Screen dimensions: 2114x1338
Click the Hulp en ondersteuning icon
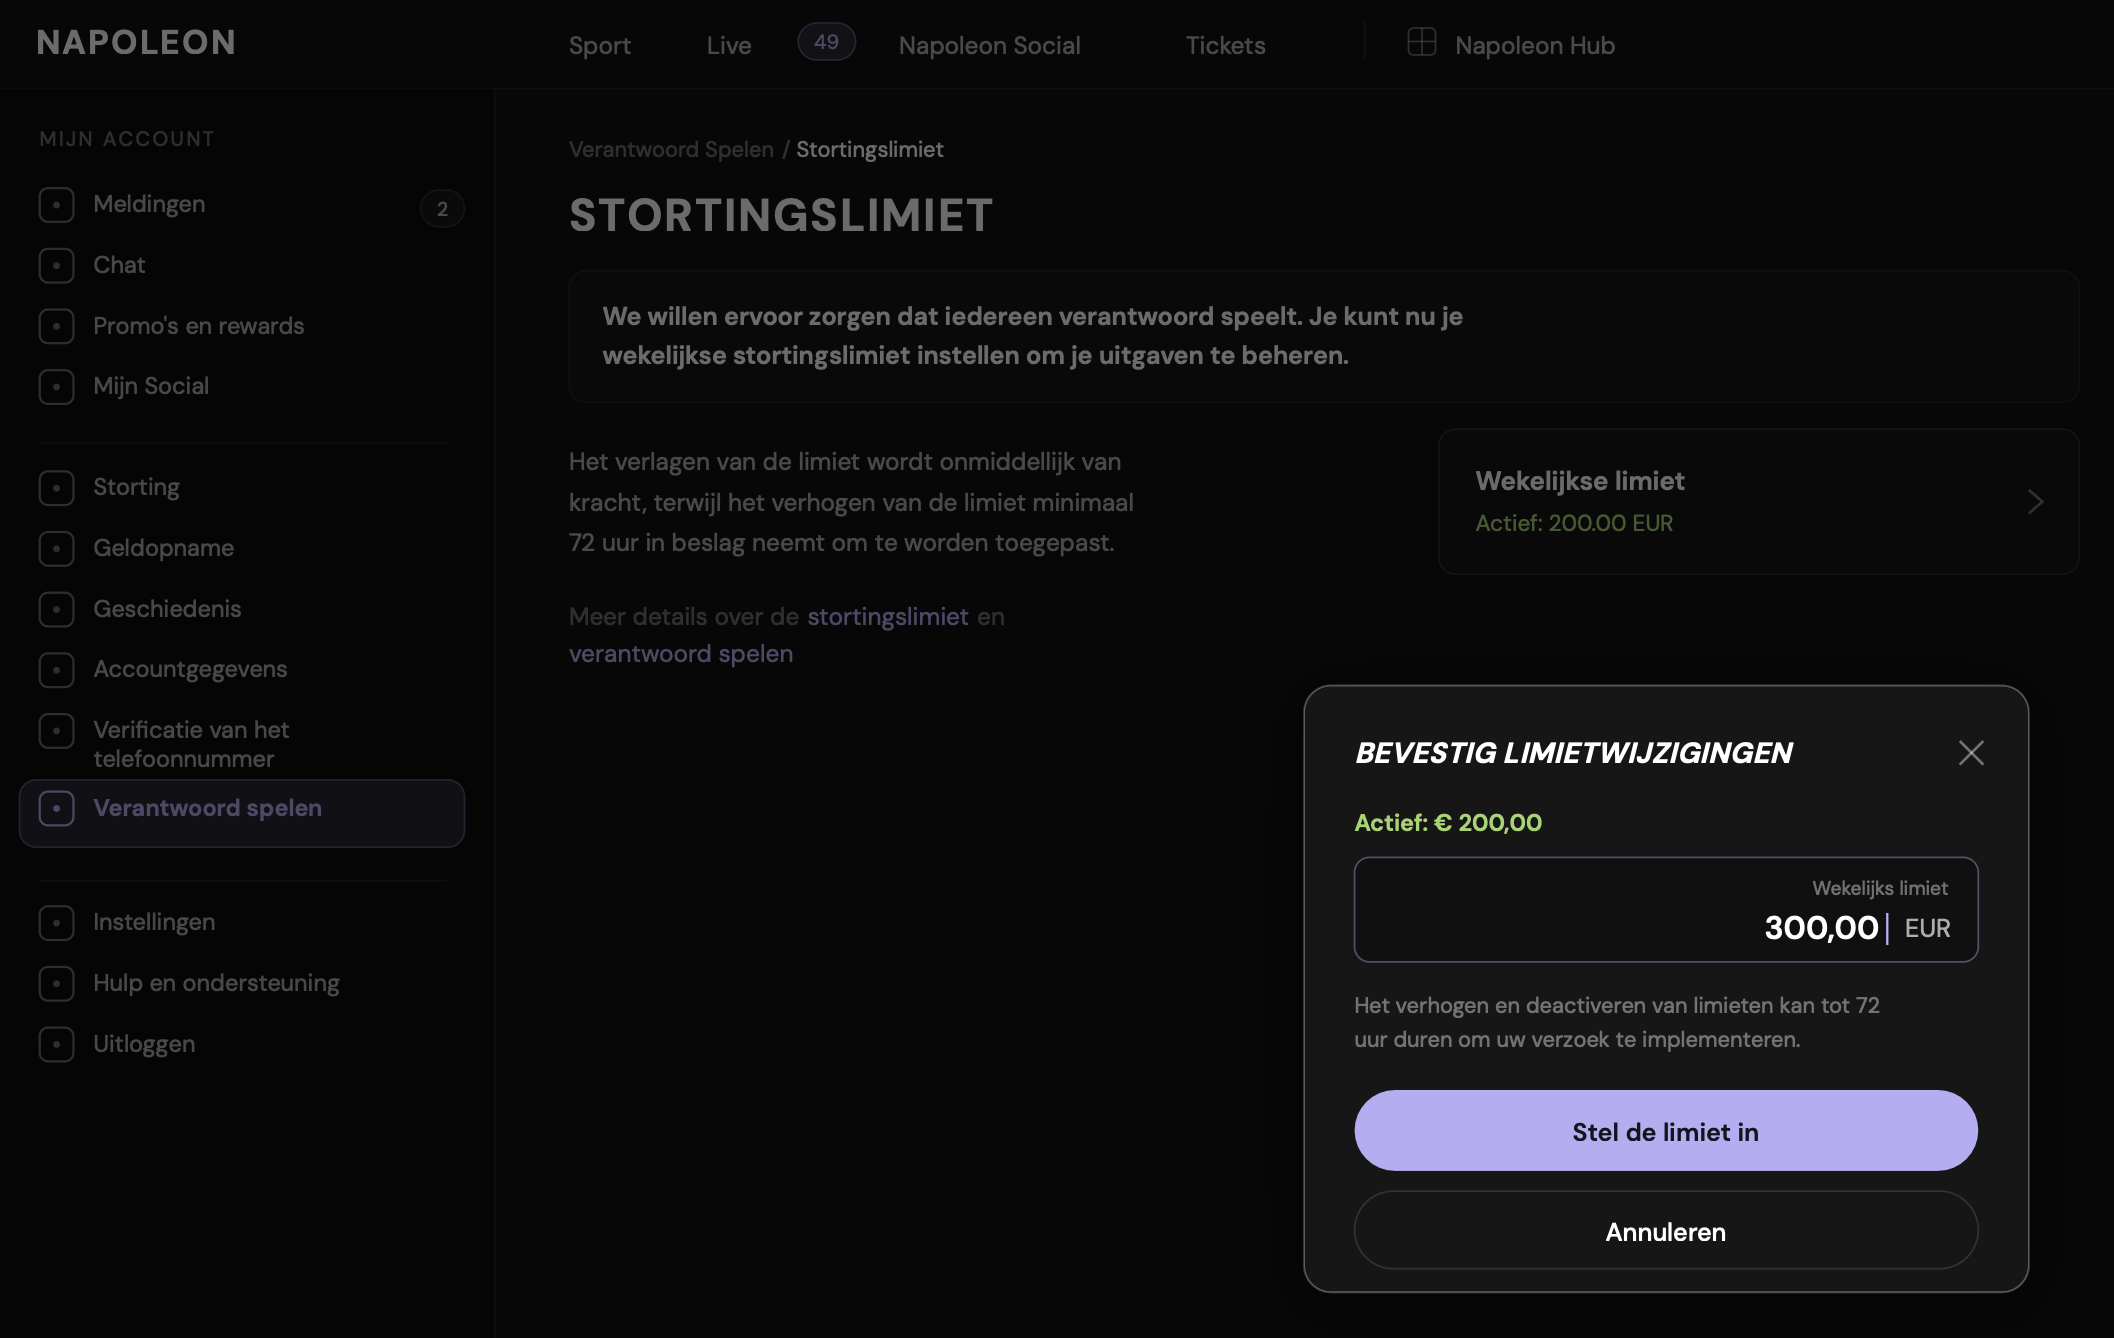pos(56,984)
